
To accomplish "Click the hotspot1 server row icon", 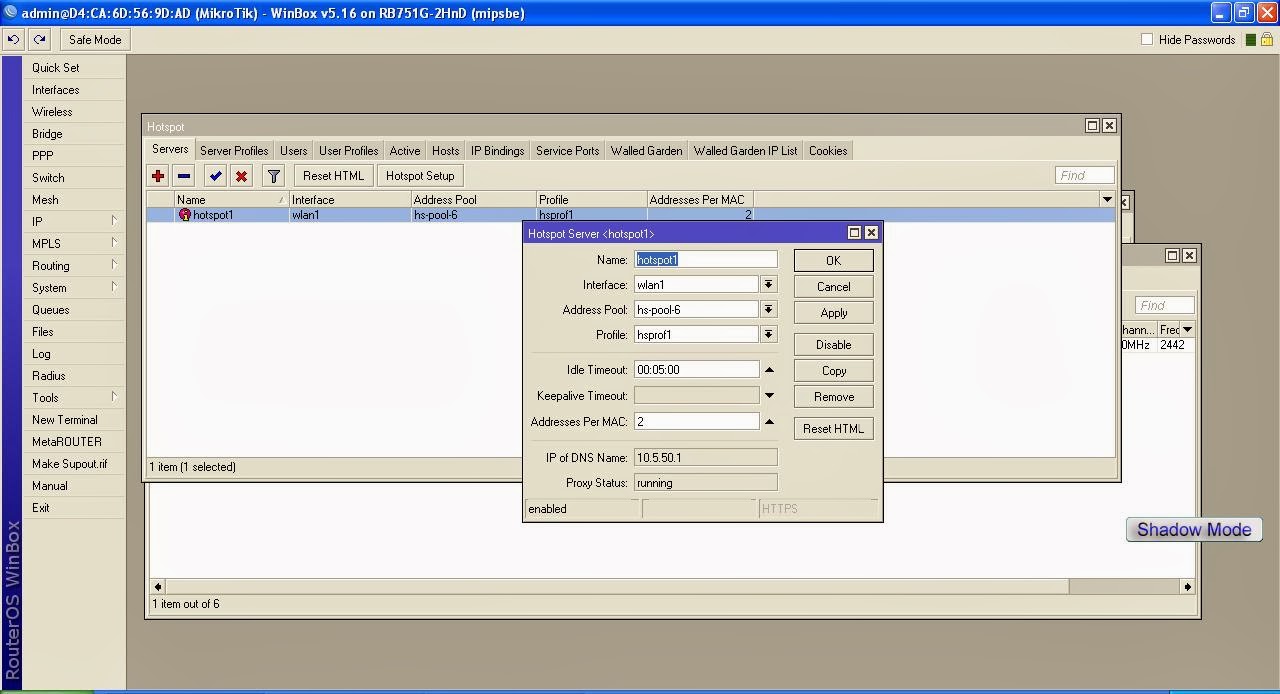I will click(x=184, y=215).
